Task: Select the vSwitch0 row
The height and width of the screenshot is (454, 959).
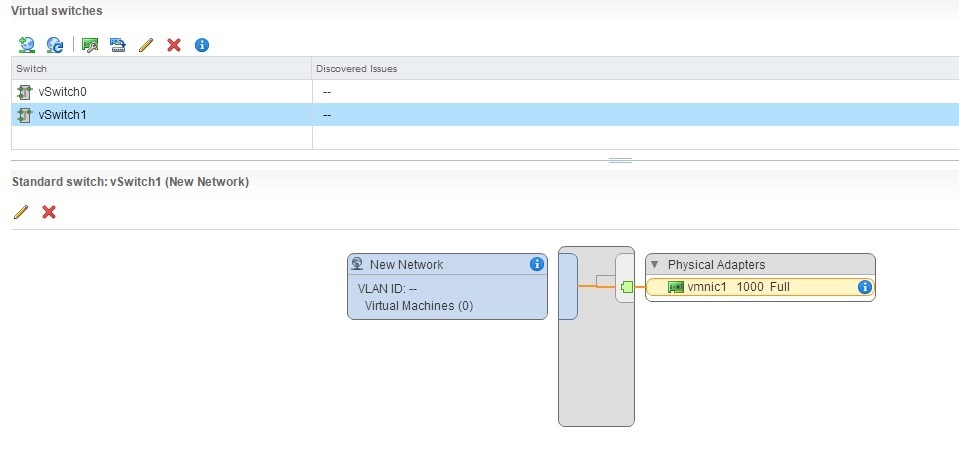Action: tap(485, 92)
